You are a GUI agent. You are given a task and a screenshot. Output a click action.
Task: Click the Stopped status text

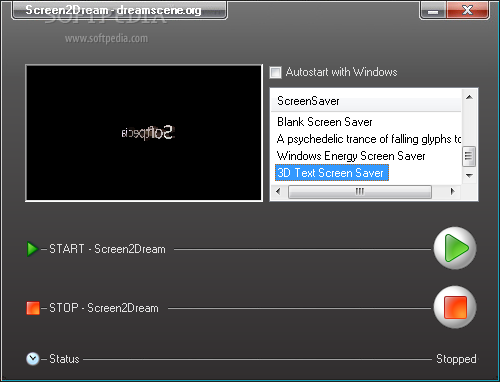456,359
